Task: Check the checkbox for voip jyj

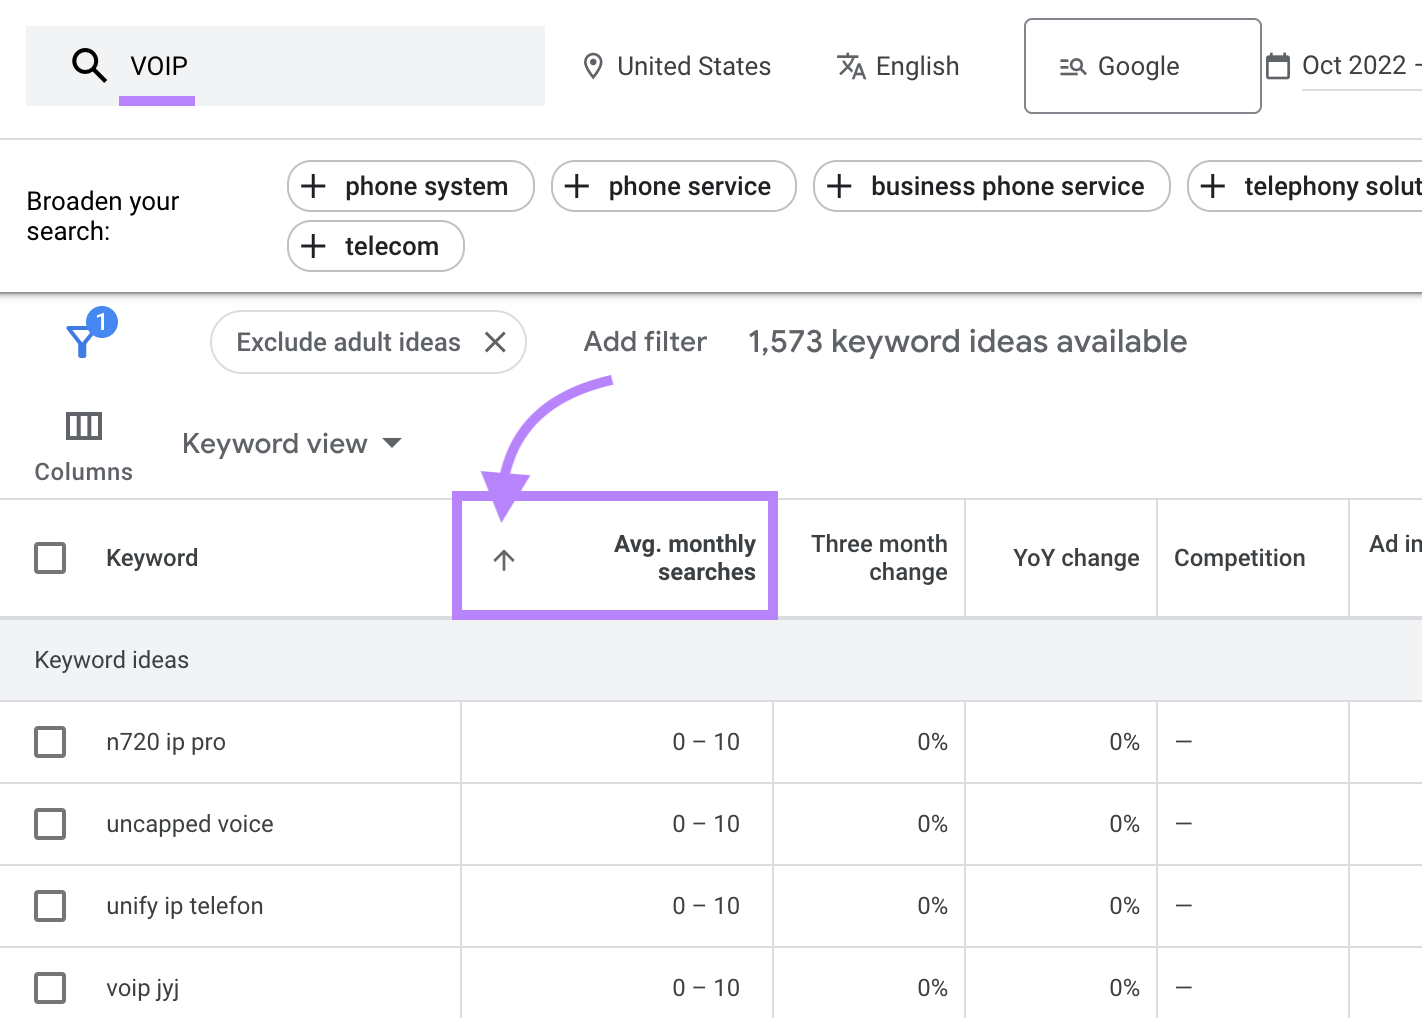Action: tap(50, 987)
